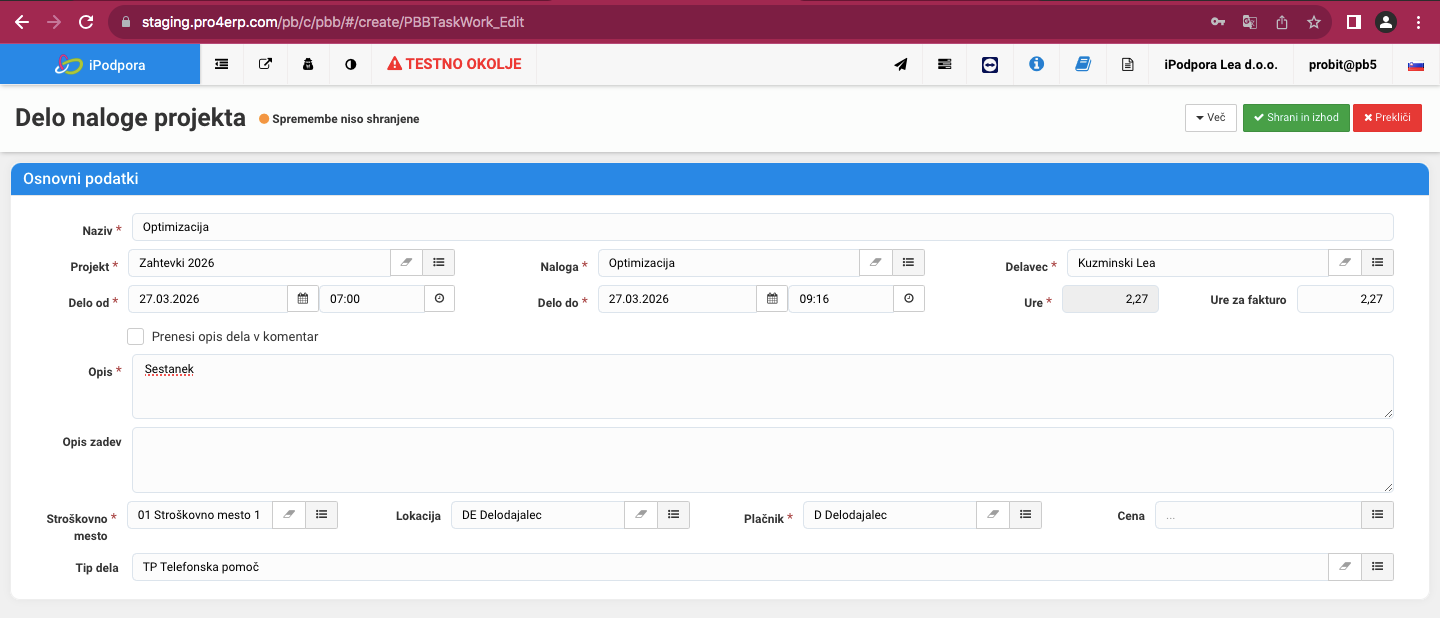Open browser side panel icon

tap(1353, 21)
